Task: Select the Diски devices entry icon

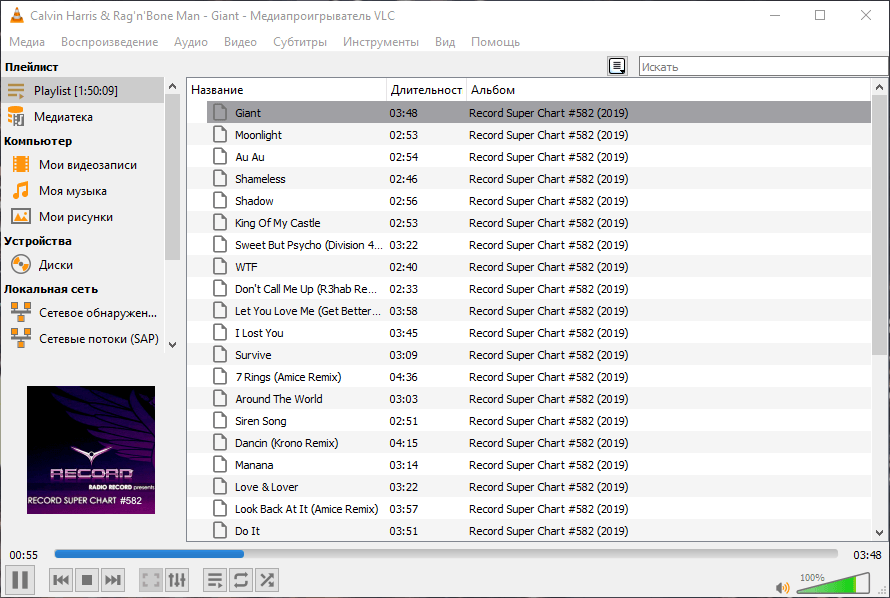Action: coord(21,265)
